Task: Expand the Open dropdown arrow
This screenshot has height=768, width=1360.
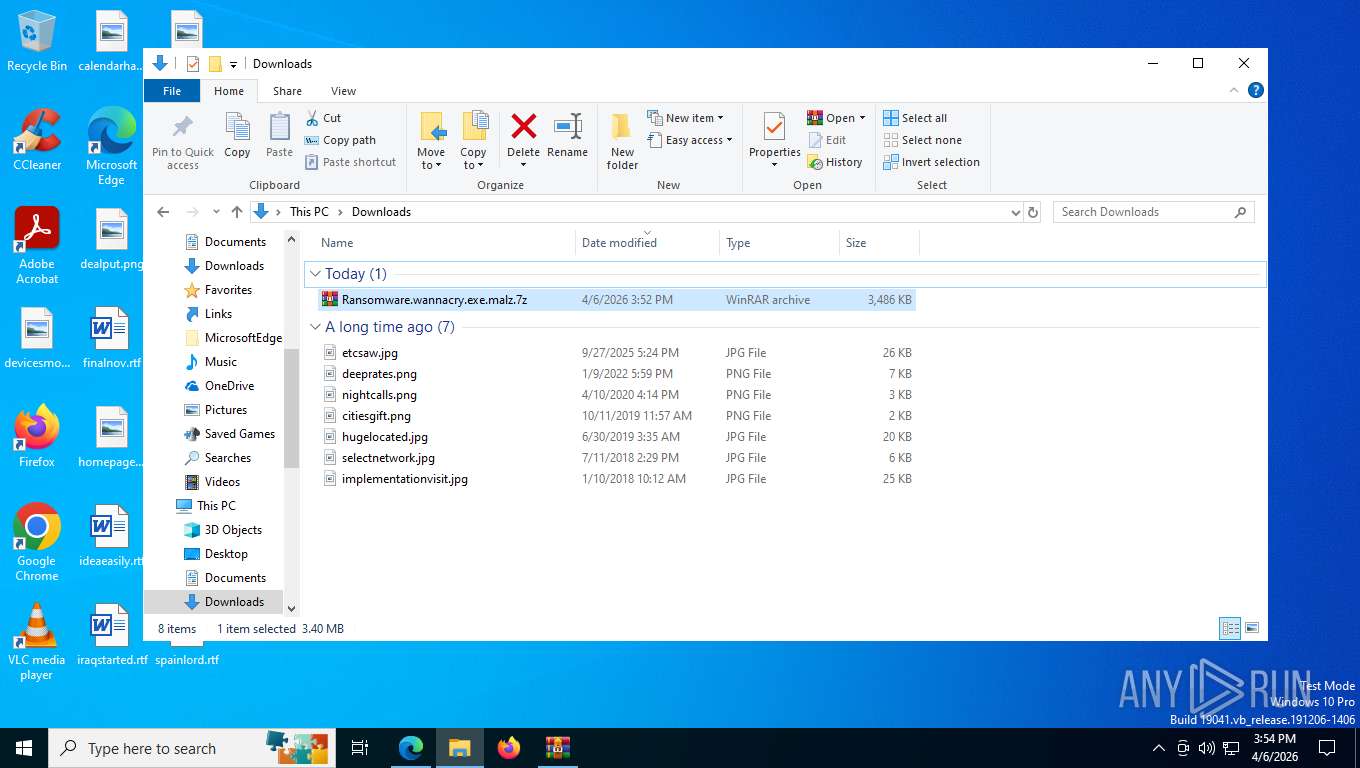Action: 862,118
